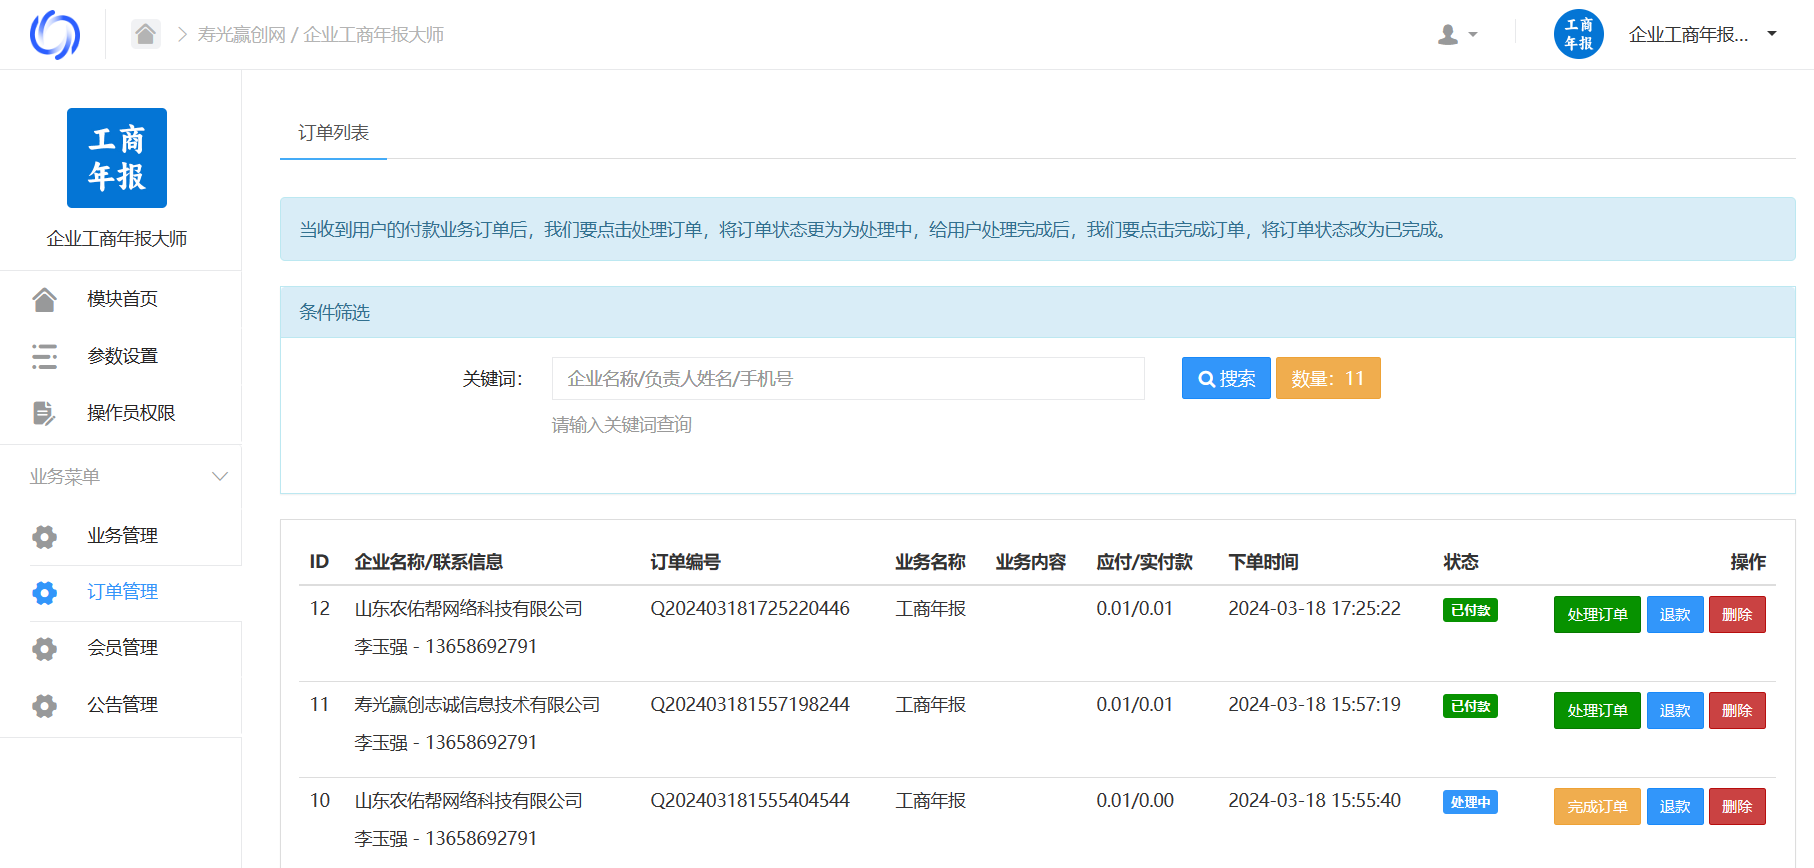Click the house icon beside 模块首页
This screenshot has height=868, width=1814.
tap(44, 299)
